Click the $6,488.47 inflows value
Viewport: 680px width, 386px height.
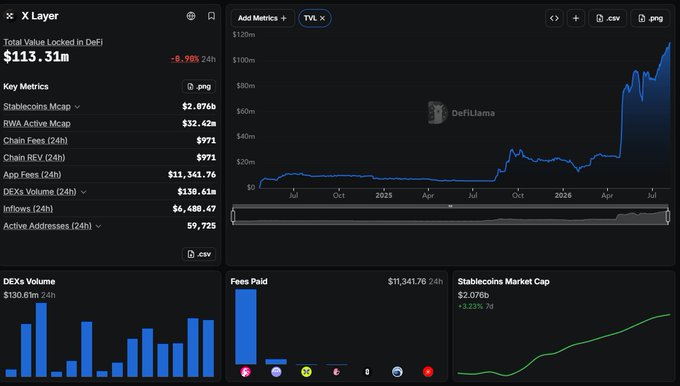[x=194, y=209]
